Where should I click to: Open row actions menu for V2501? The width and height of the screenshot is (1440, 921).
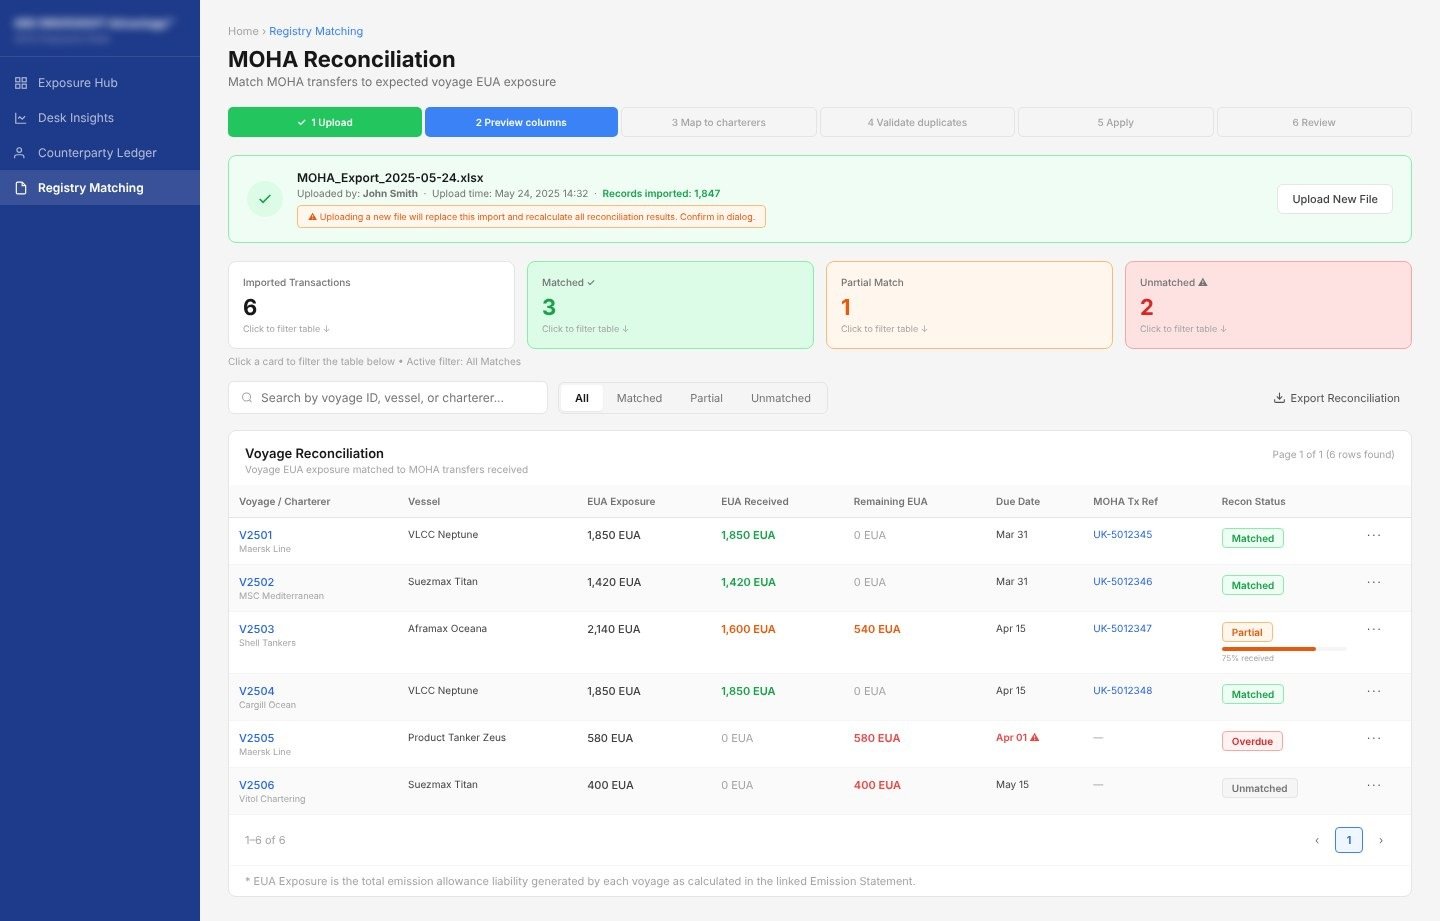1374,535
